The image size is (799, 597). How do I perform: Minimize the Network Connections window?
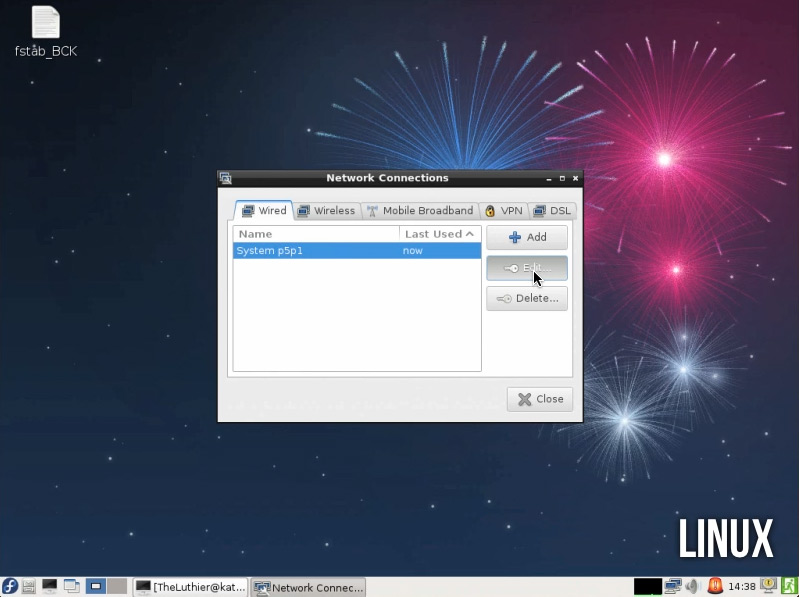point(549,179)
